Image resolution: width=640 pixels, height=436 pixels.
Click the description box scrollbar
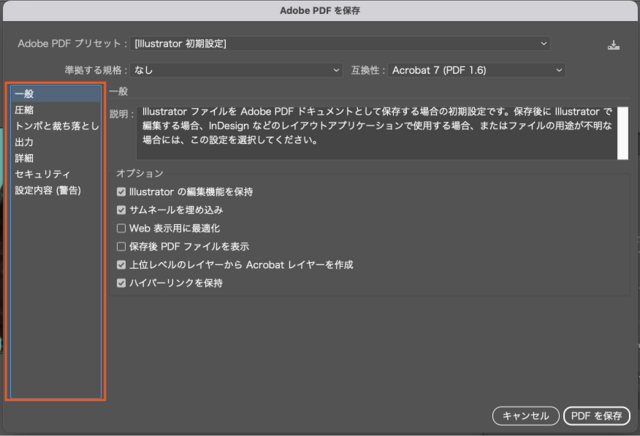(623, 133)
